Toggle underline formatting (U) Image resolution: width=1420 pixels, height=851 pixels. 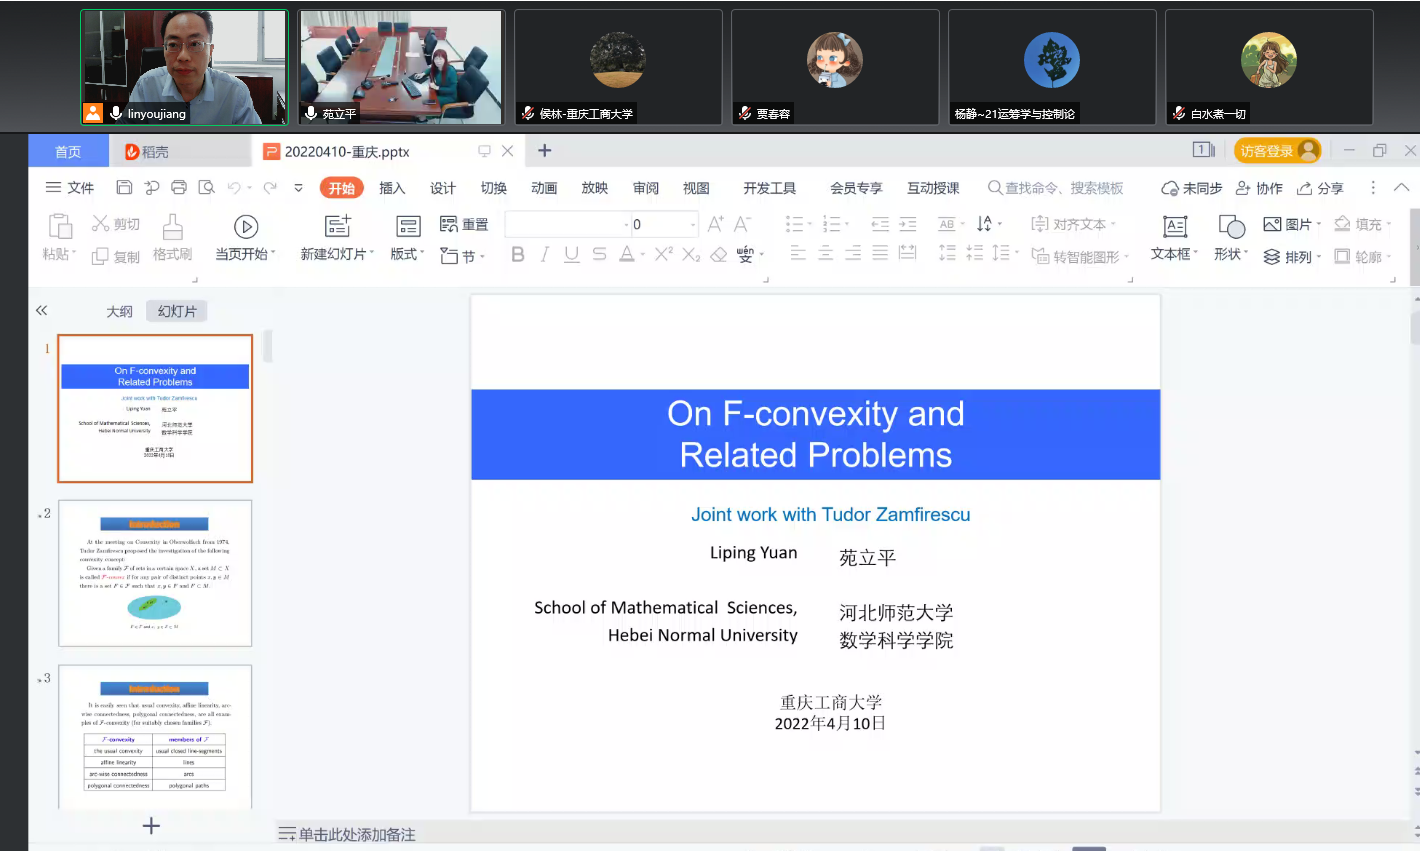[x=571, y=255]
